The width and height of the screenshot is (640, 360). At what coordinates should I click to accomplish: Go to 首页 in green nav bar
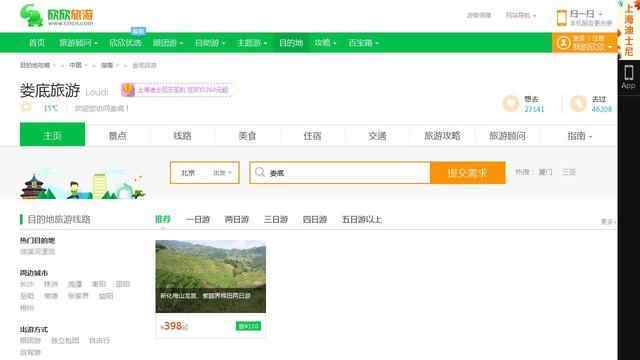coord(37,43)
